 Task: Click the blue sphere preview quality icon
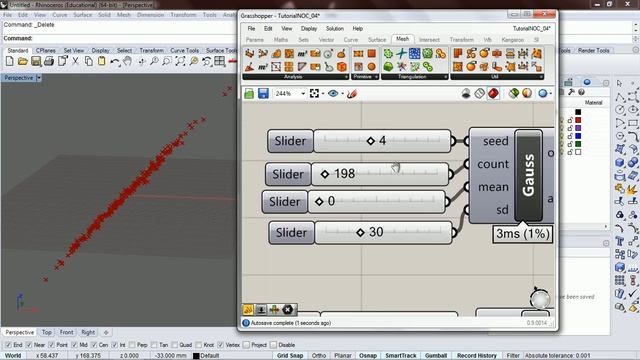pyautogui.click(x=542, y=93)
